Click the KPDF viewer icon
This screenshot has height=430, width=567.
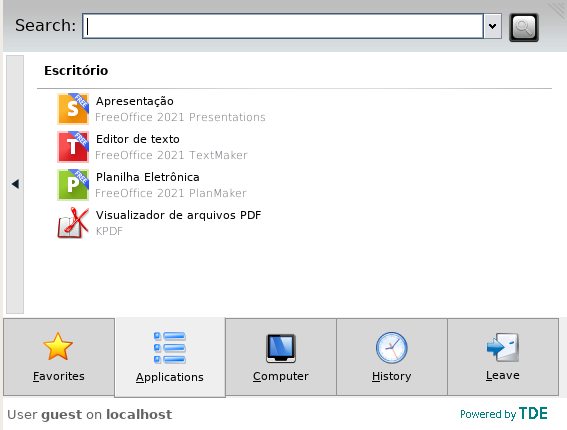point(73,223)
